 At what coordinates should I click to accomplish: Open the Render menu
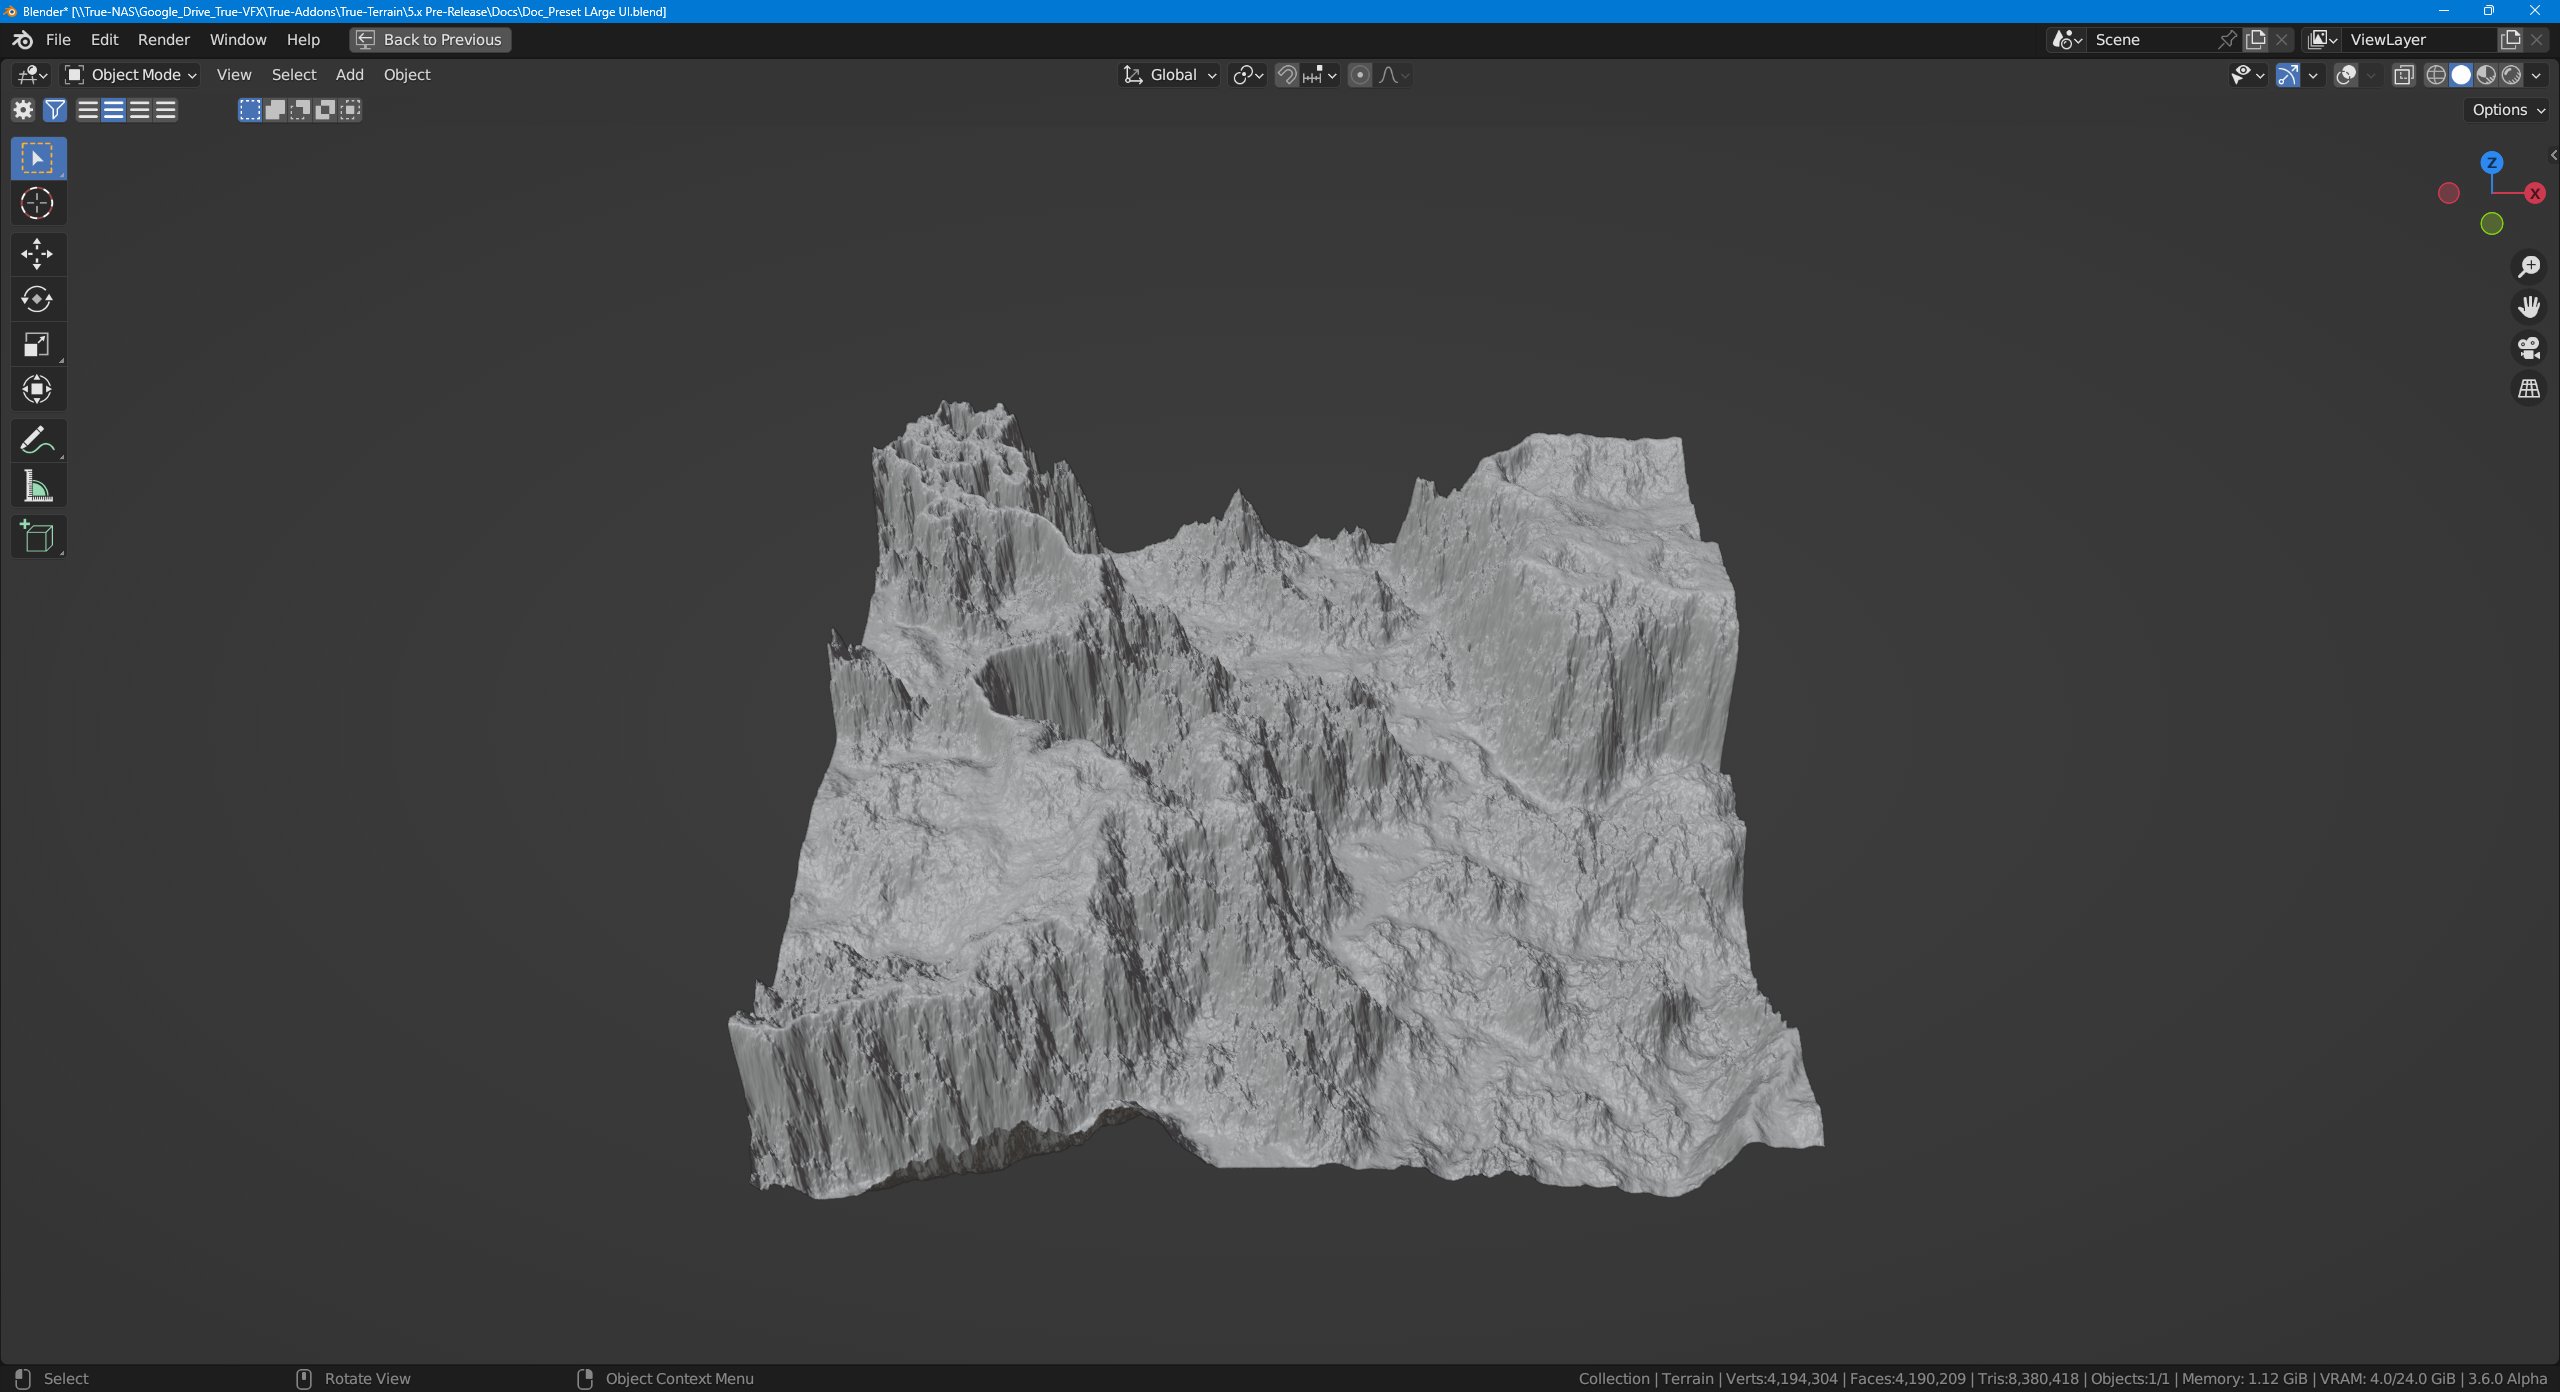pos(163,39)
